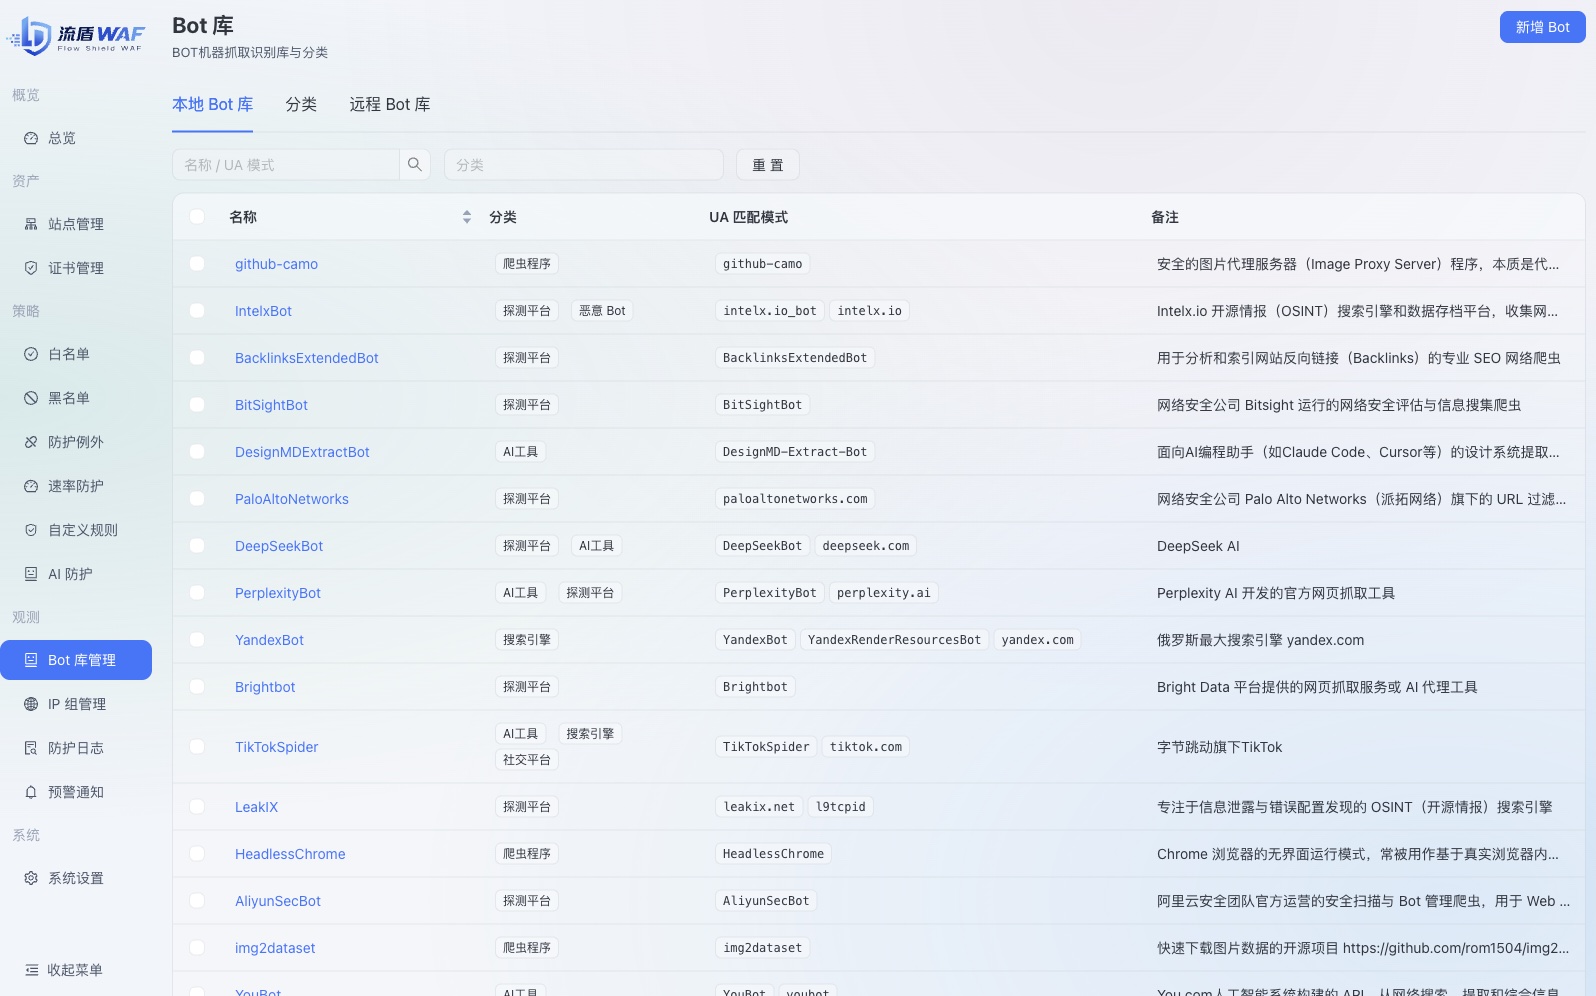Click the deepseek.com UA pattern tag
This screenshot has height=996, width=1596.
[x=866, y=546]
